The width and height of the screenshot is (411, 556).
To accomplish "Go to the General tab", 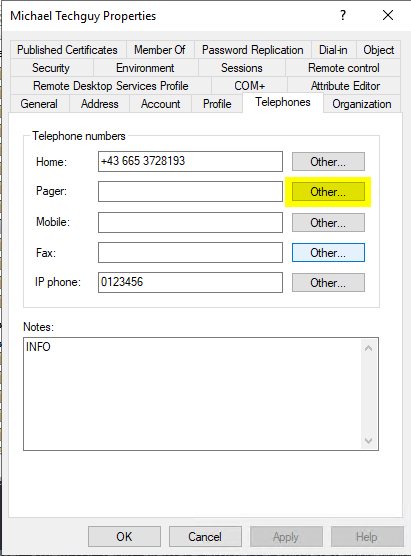I will click(x=39, y=104).
